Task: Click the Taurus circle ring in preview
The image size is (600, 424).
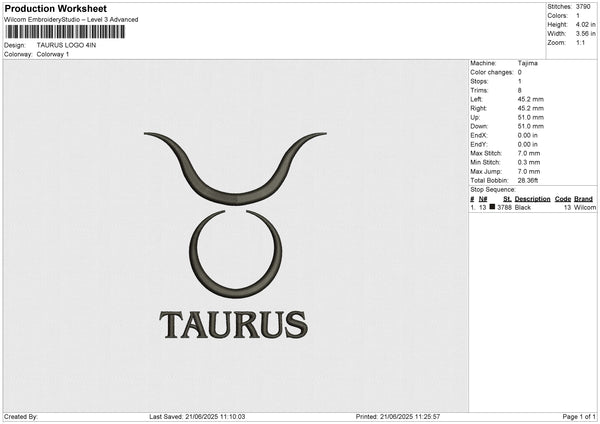Action: tap(235, 254)
